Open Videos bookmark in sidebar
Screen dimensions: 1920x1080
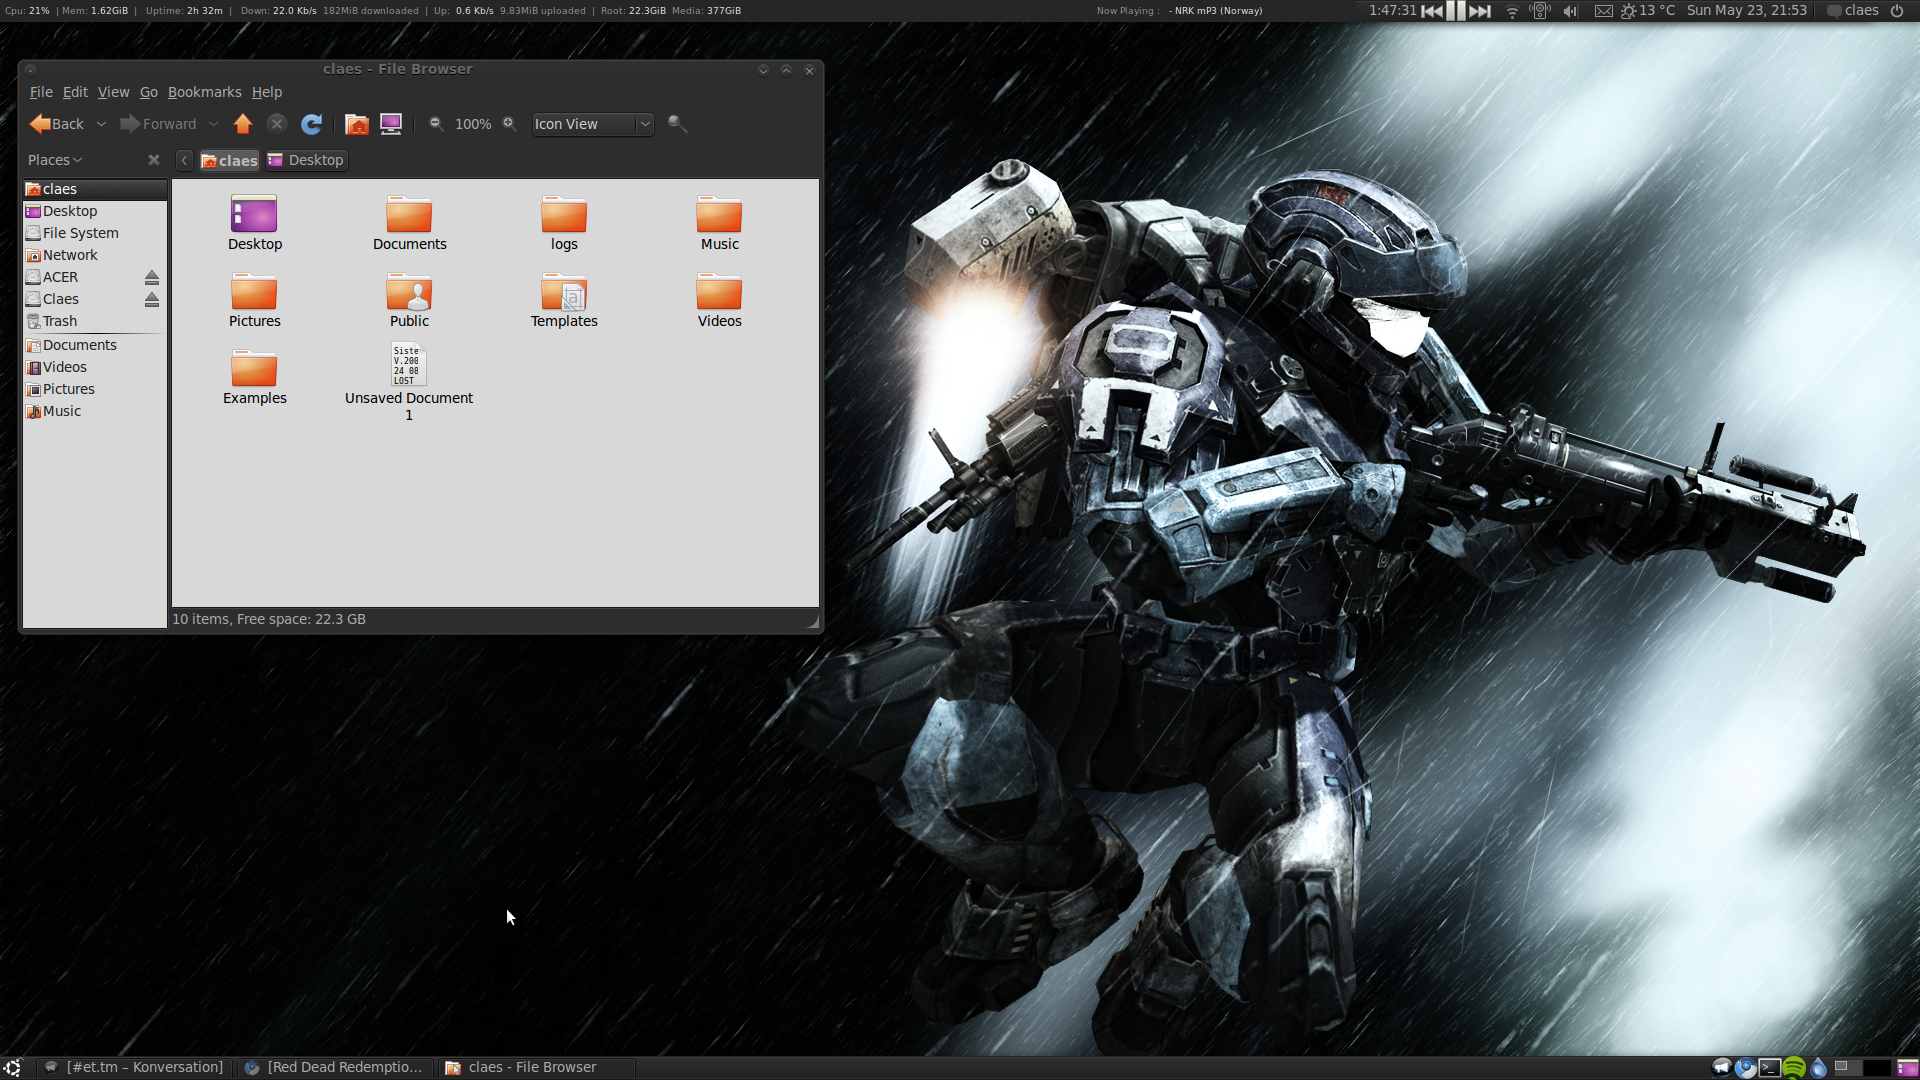coord(94,367)
